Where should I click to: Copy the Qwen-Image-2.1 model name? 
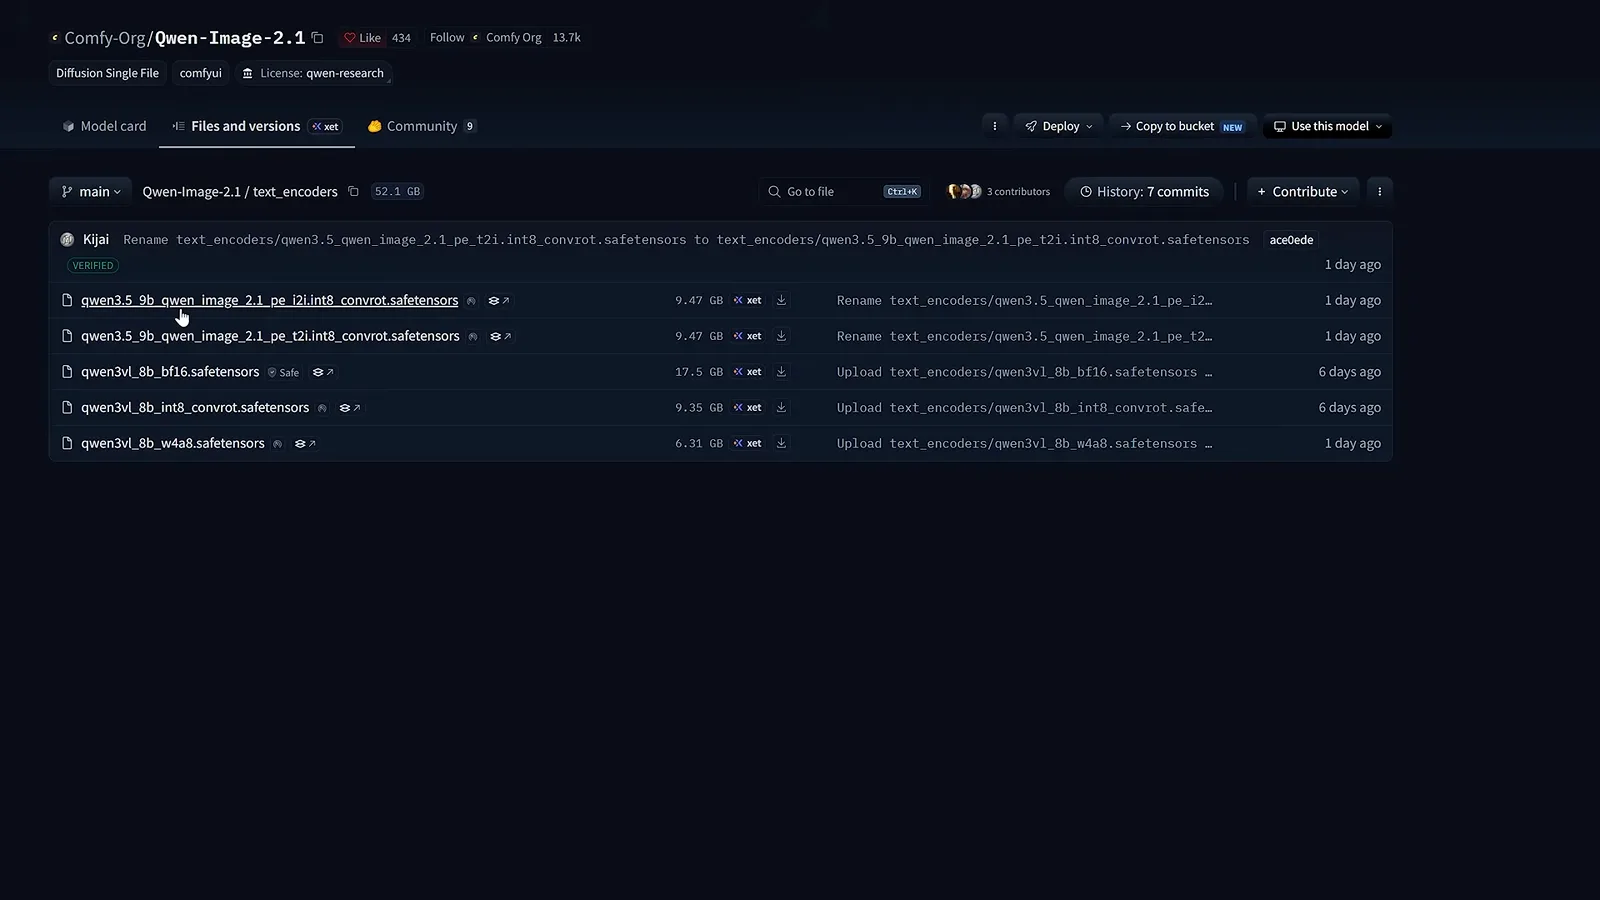(317, 38)
